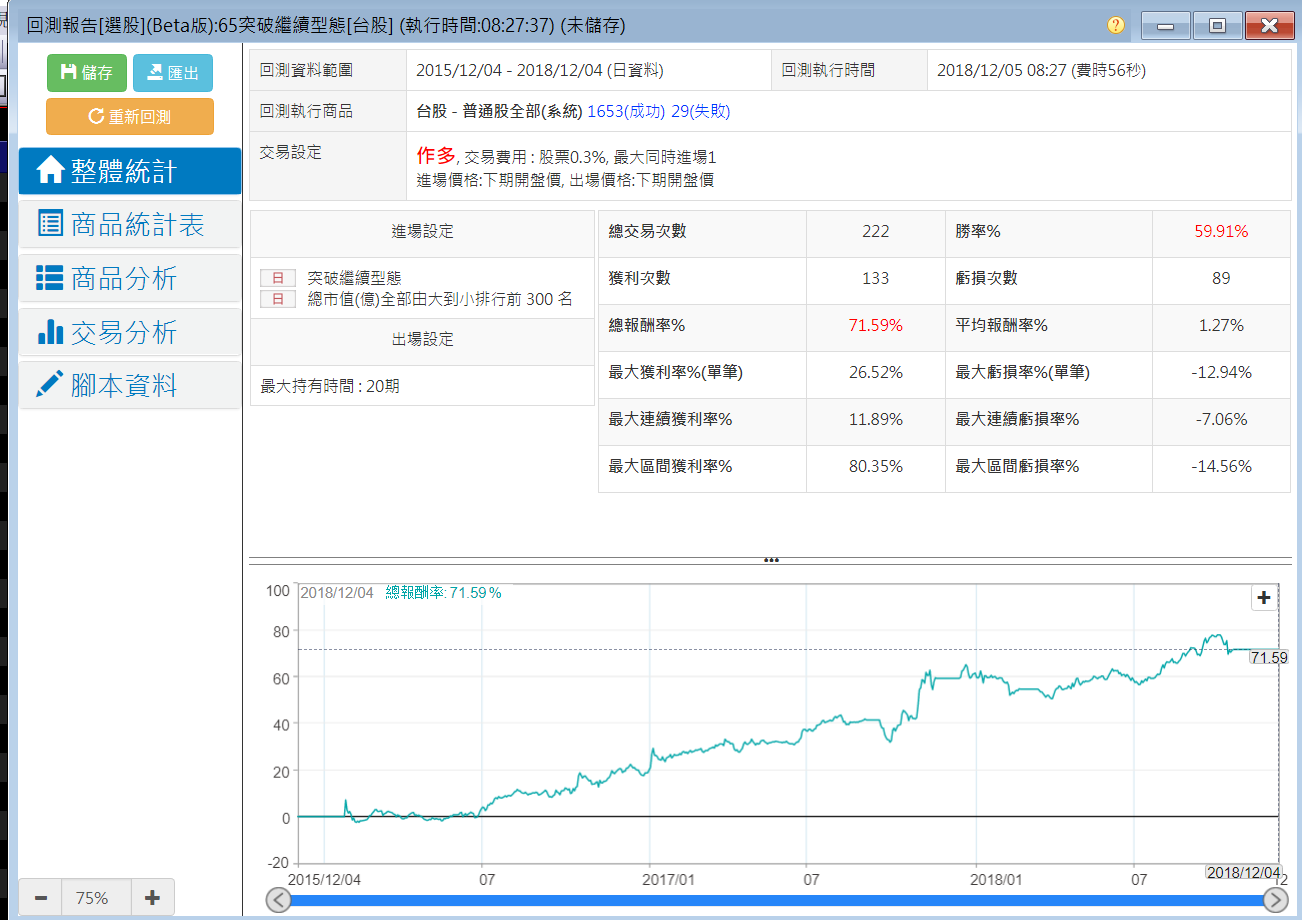The width and height of the screenshot is (1302, 920).
Task: Click the left arrow of the chart range slider
Action: click(280, 900)
